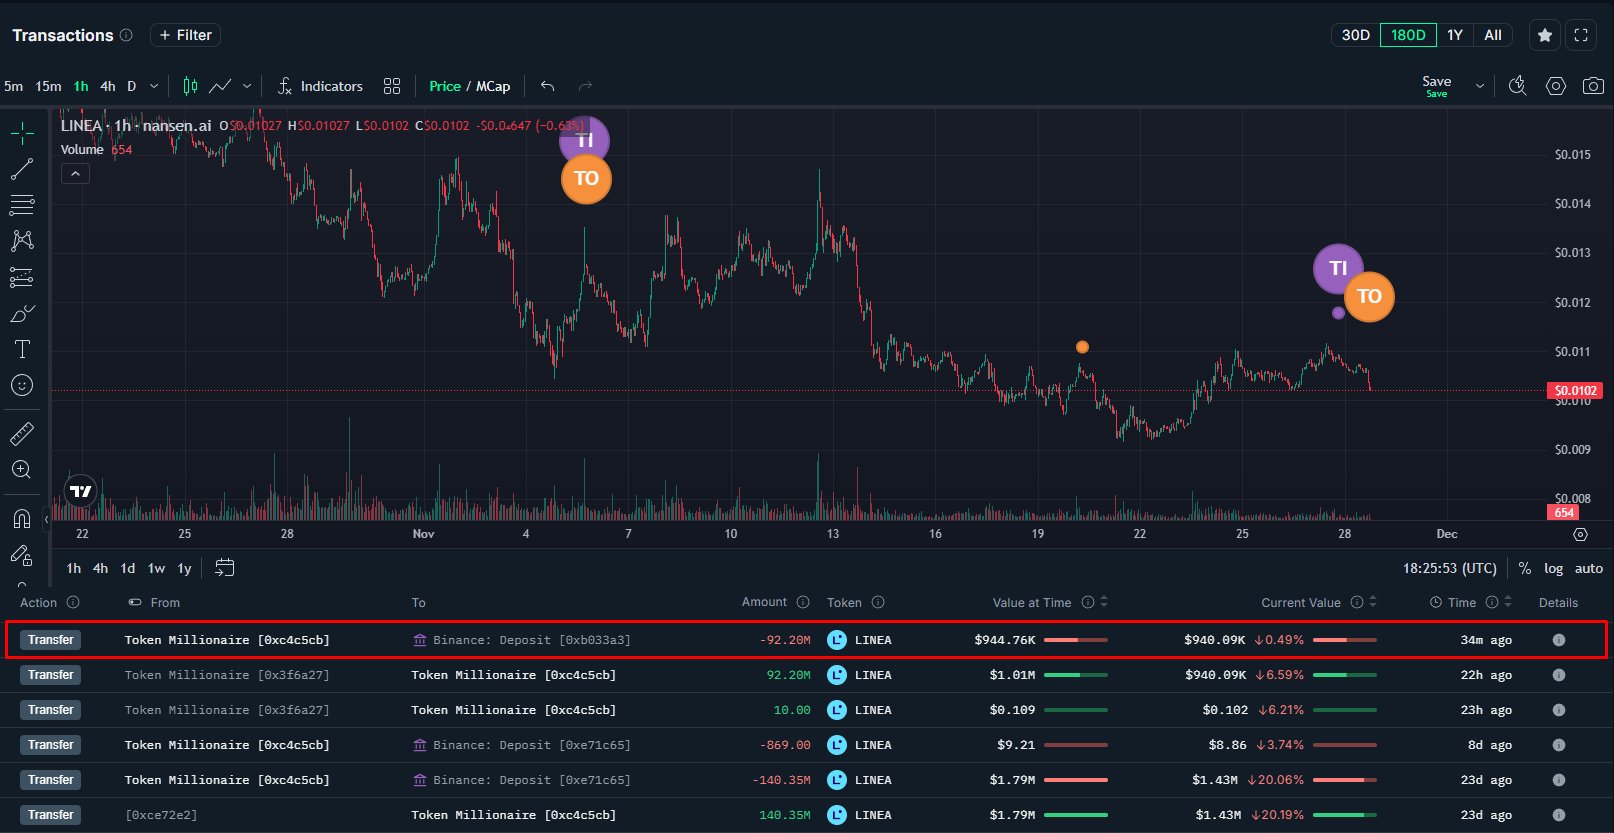
Task: Toggle auto scale on chart
Action: (x=1588, y=568)
